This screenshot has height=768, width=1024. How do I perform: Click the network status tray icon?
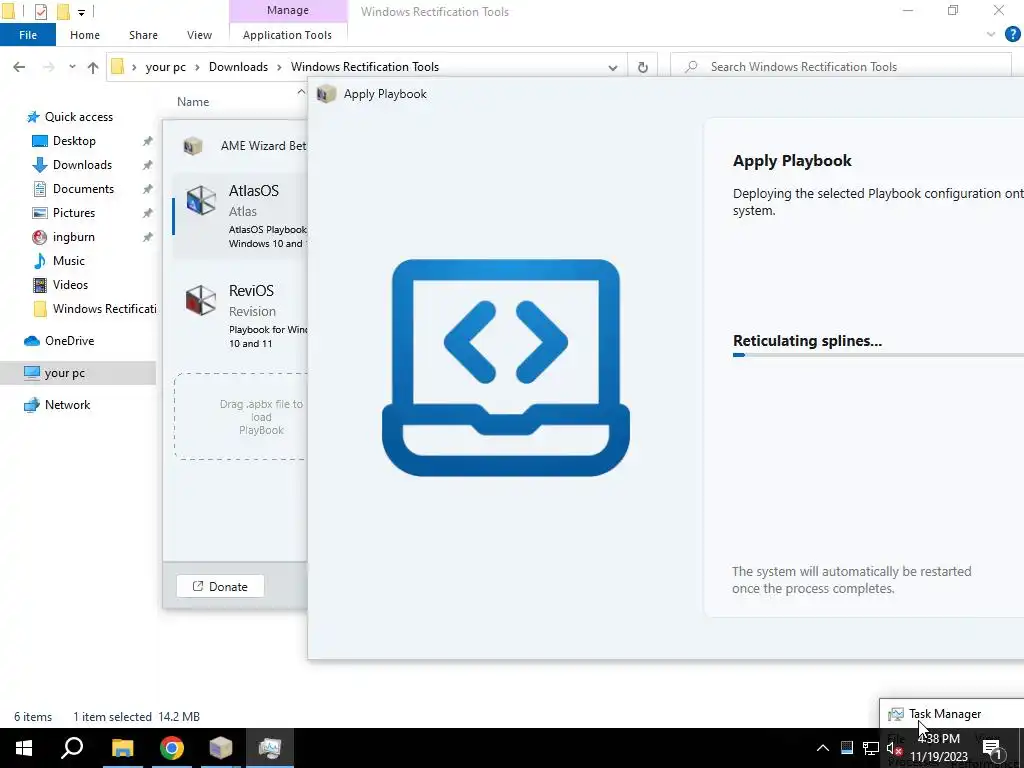pos(871,748)
